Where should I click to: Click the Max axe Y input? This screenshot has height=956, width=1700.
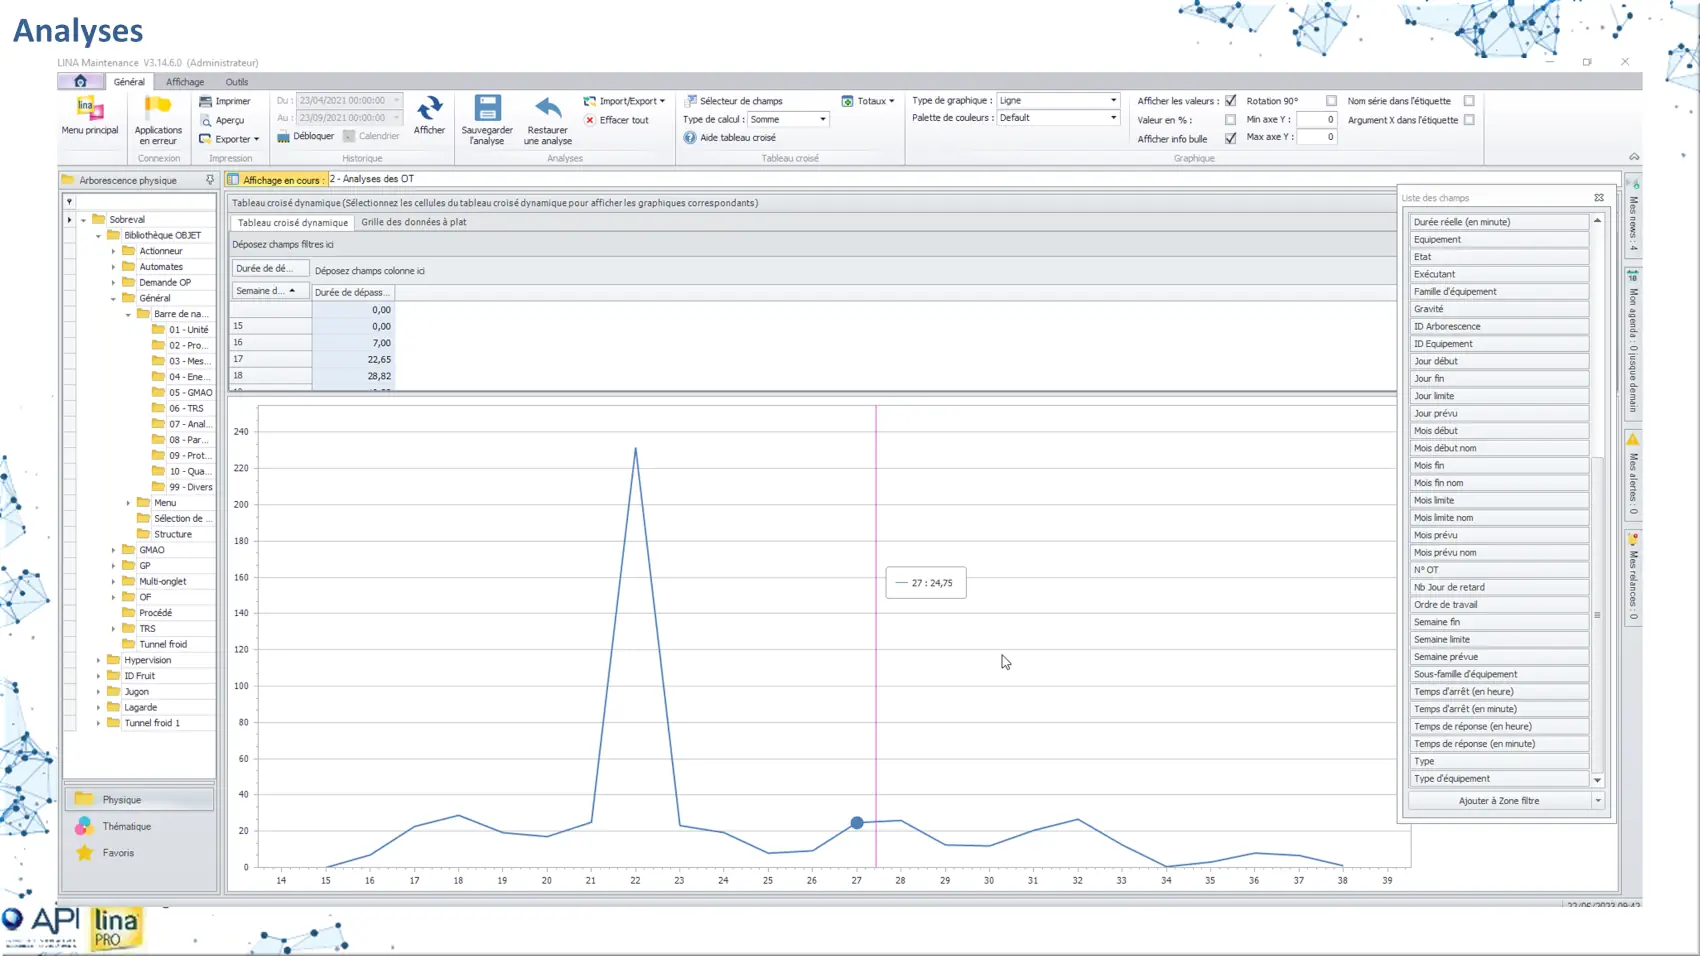pos(1317,137)
